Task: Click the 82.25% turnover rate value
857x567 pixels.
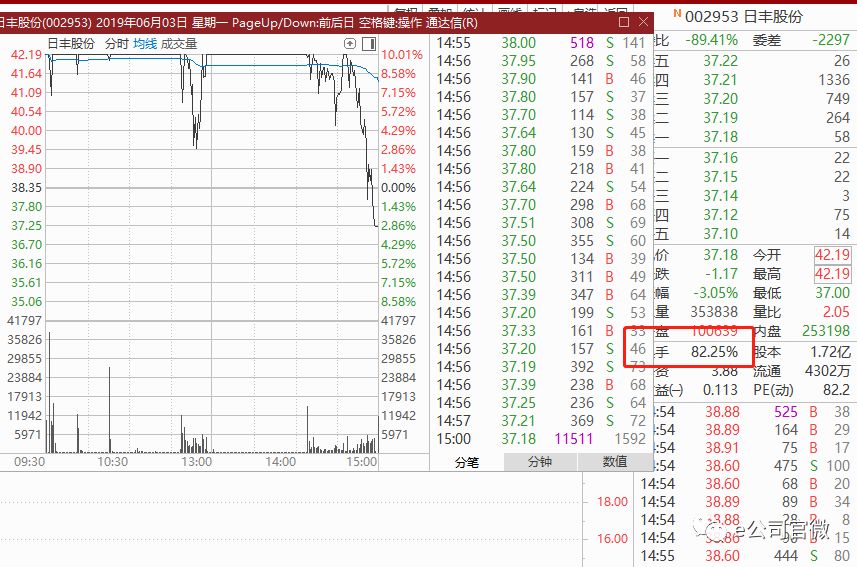Action: [714, 352]
